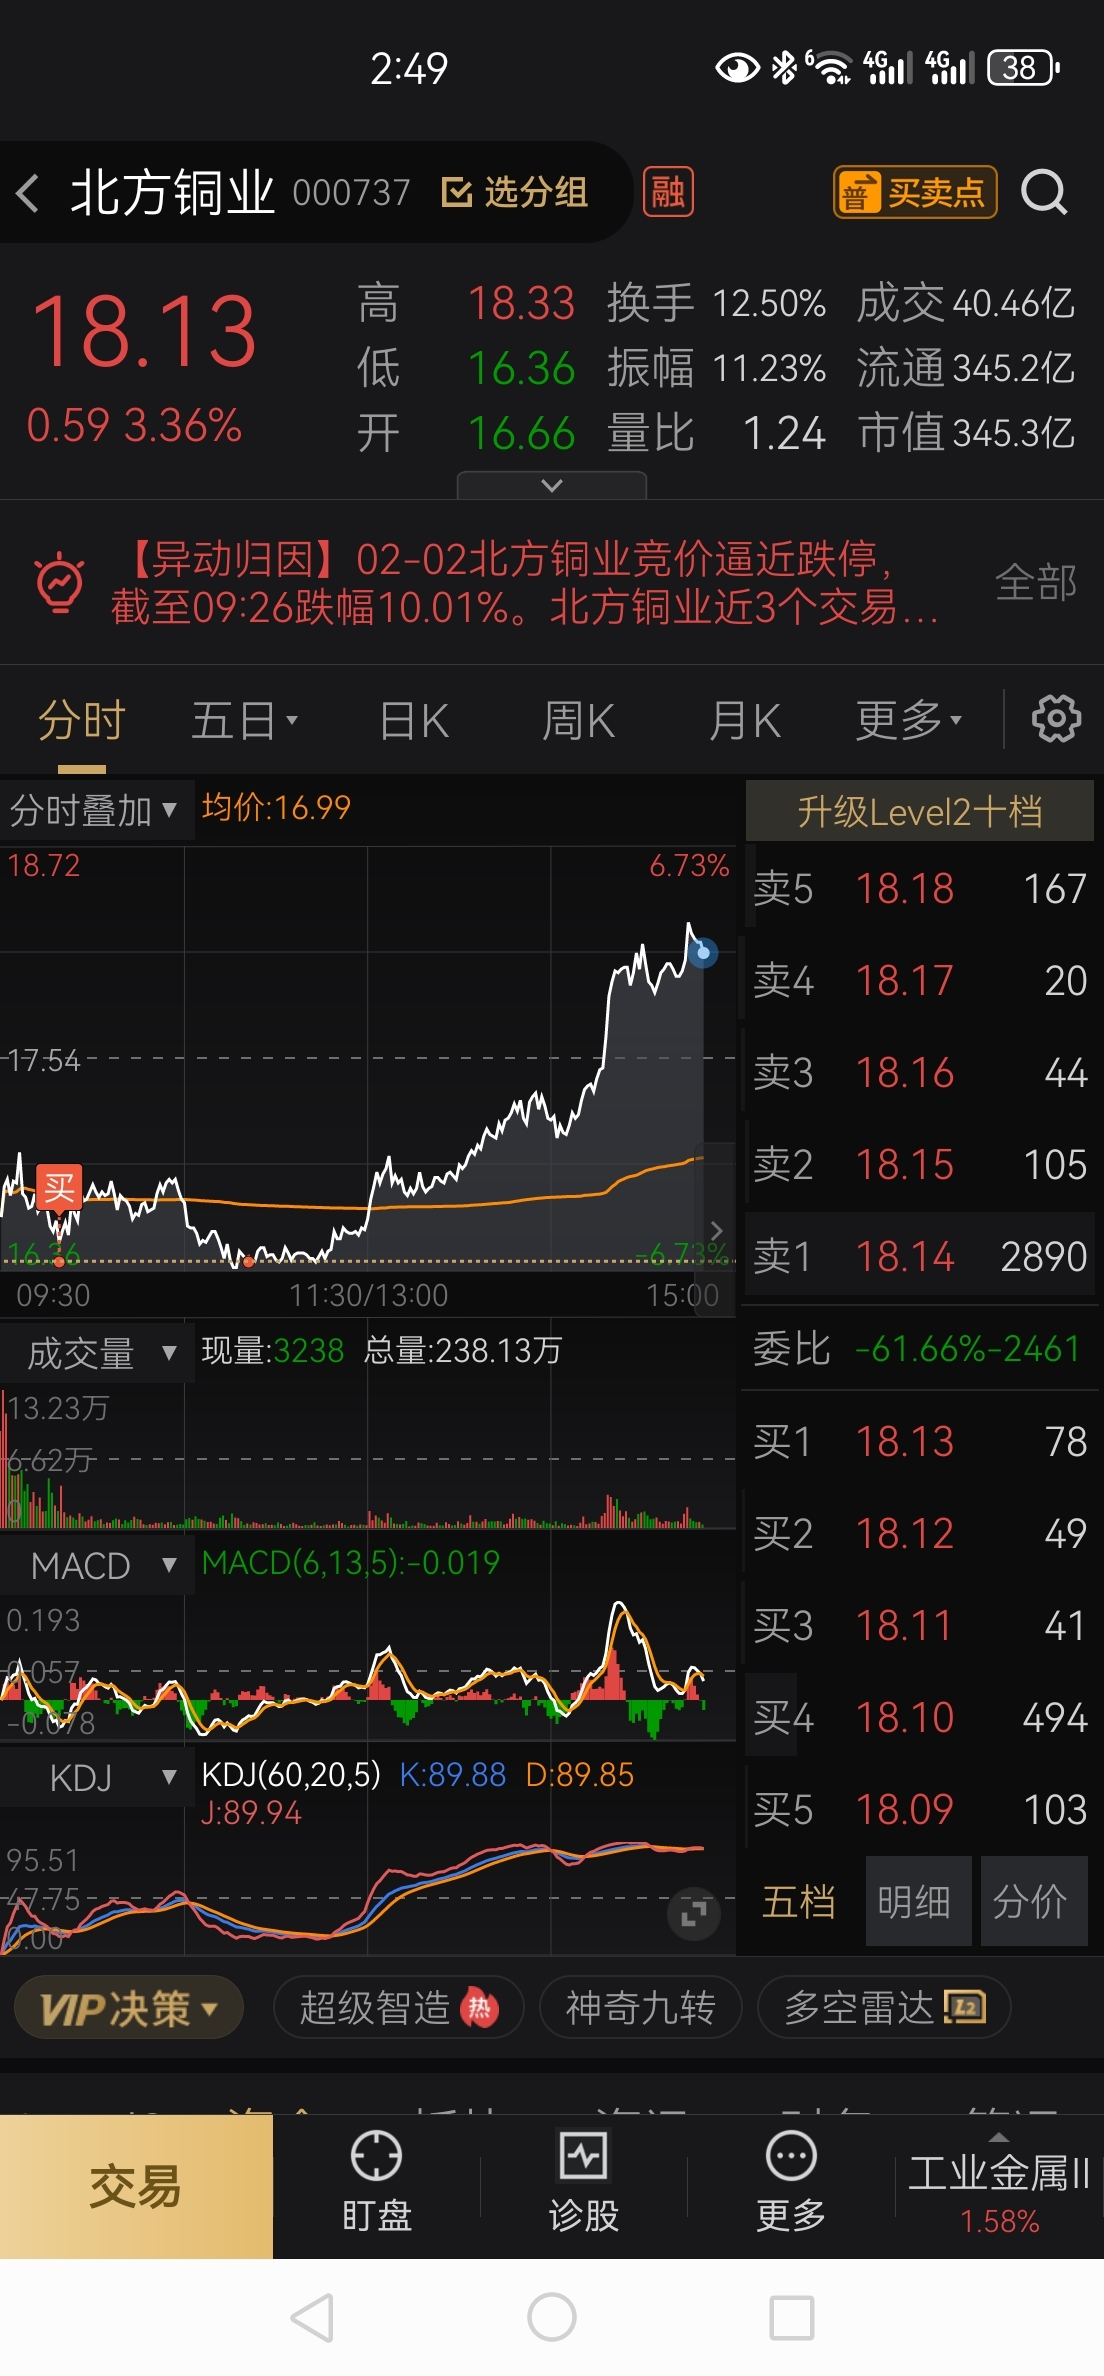Select 卖4 order row at 18.17
This screenshot has height=2376, width=1104.
(920, 981)
